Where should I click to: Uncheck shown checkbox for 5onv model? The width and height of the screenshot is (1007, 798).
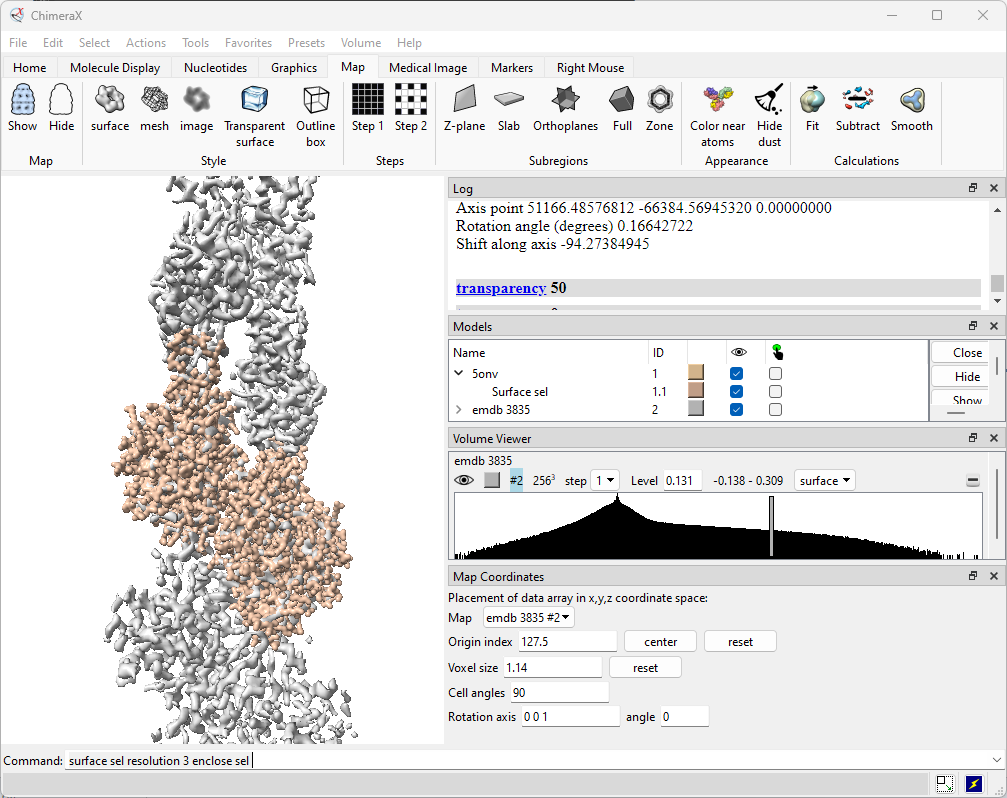(737, 373)
